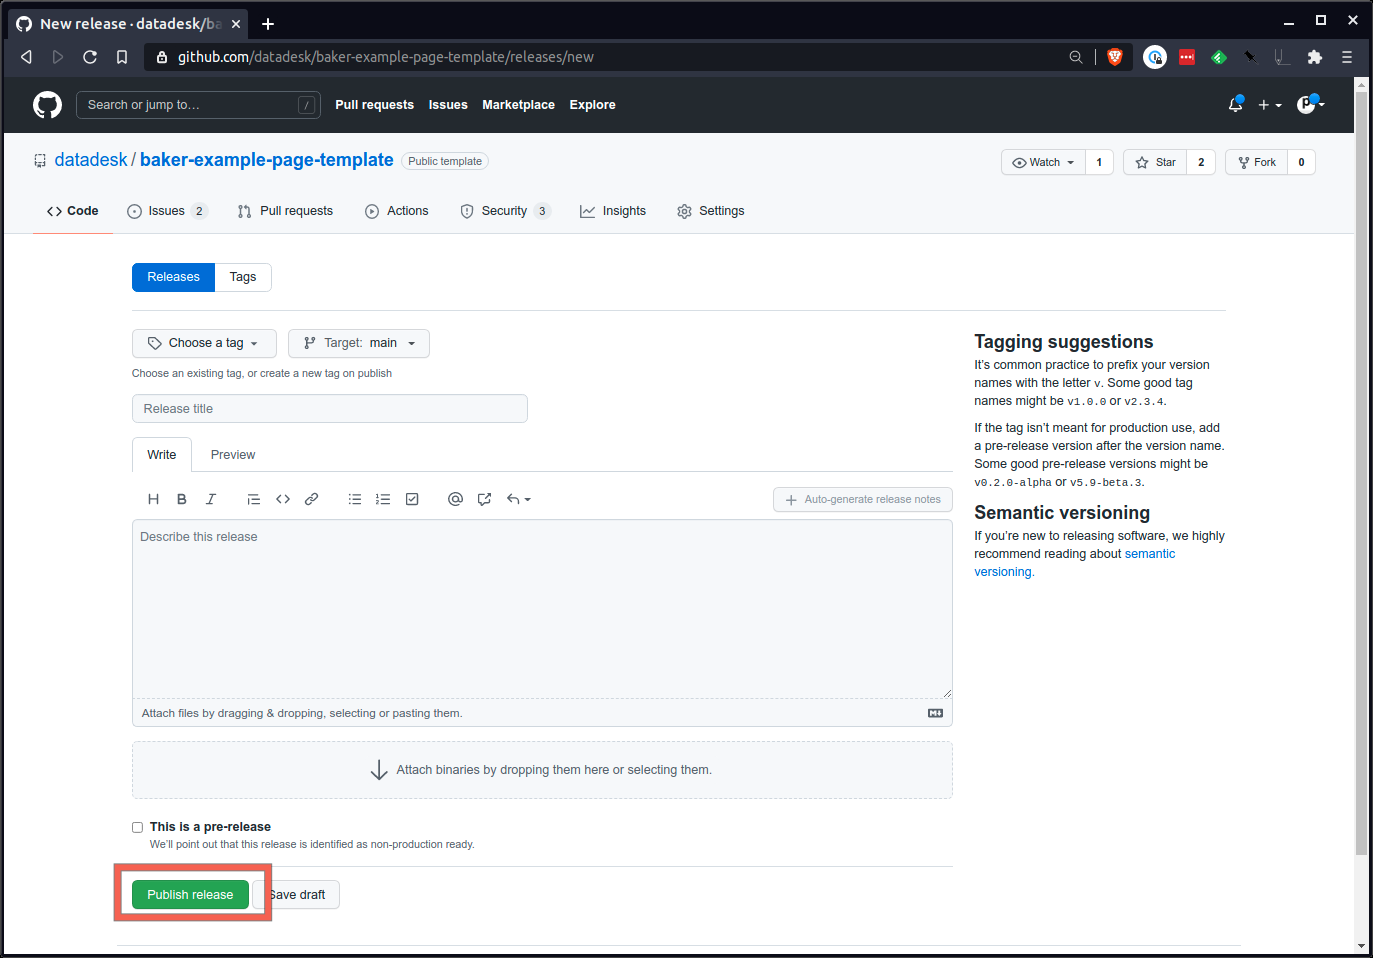Open the browser hamburger menu
The width and height of the screenshot is (1373, 958).
click(1347, 57)
